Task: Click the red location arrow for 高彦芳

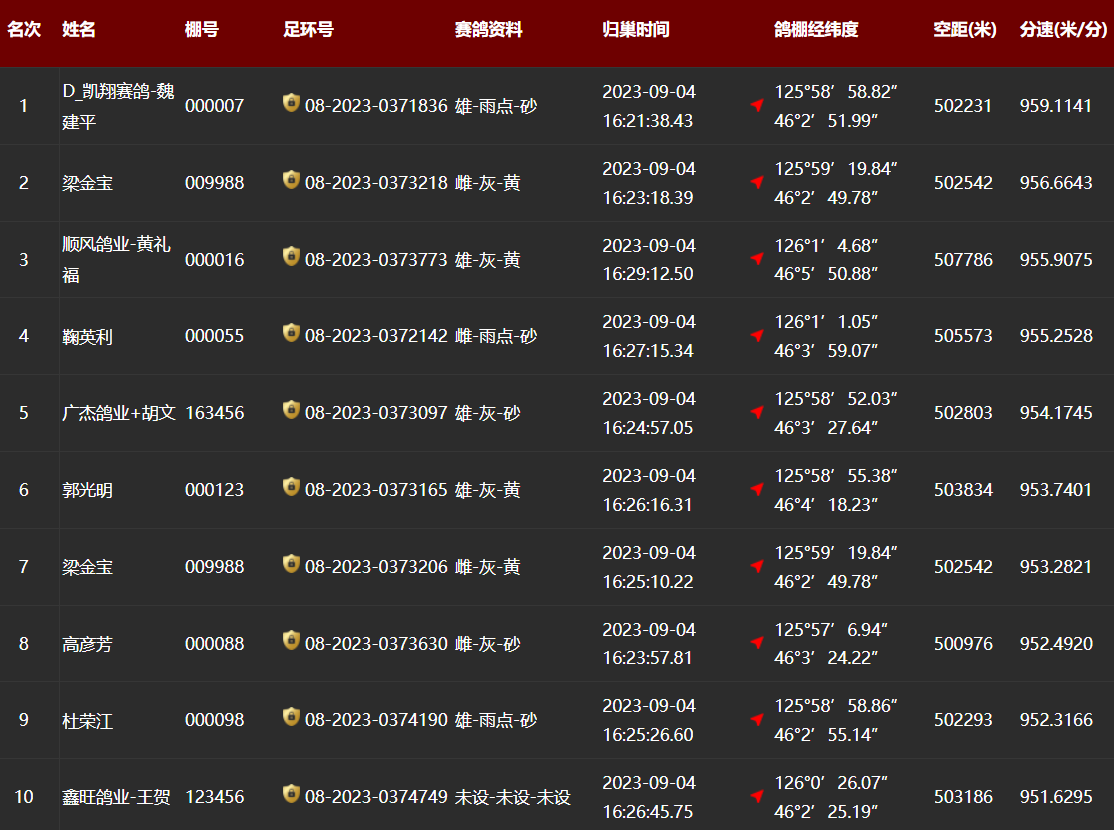Action: 757,643
